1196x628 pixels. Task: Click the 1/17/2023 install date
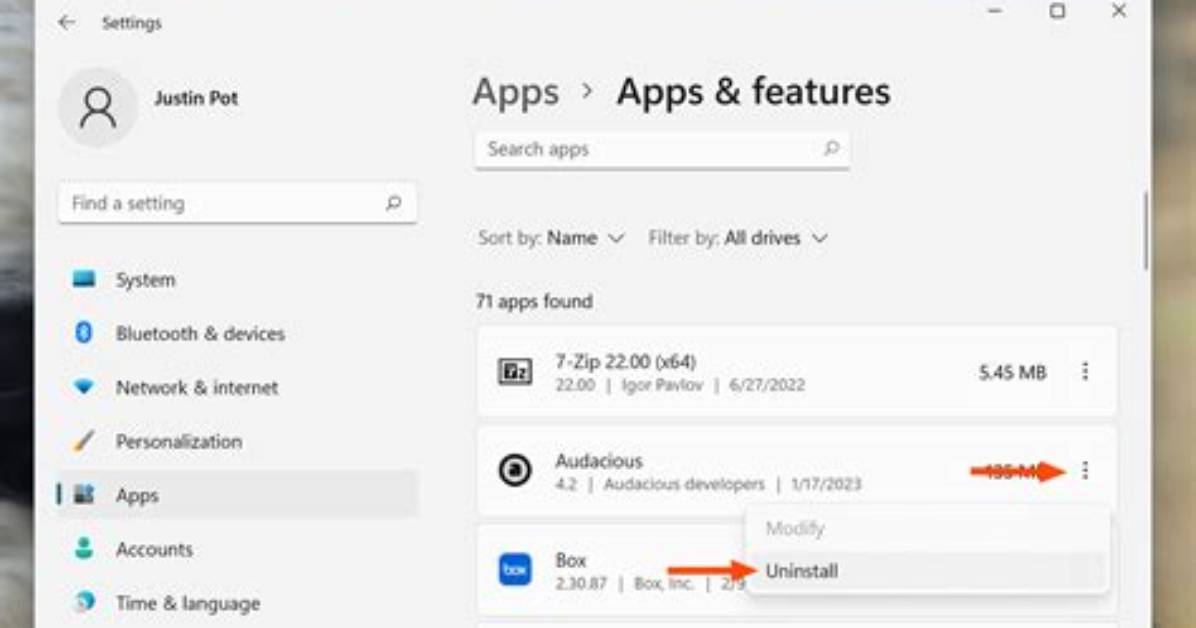point(826,485)
